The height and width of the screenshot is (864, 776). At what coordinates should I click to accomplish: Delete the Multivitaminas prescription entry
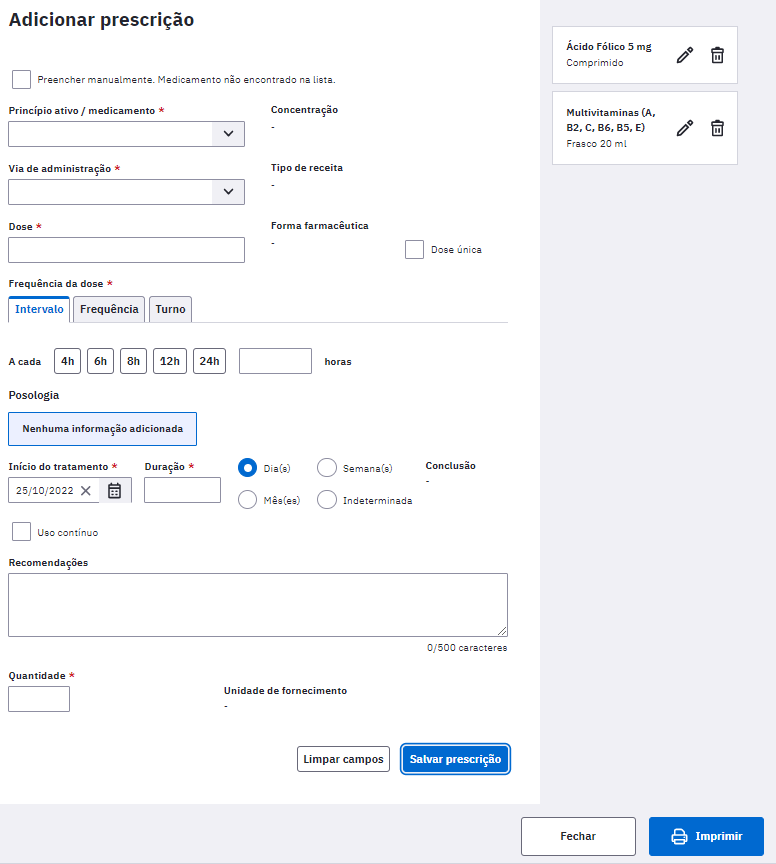click(x=717, y=128)
